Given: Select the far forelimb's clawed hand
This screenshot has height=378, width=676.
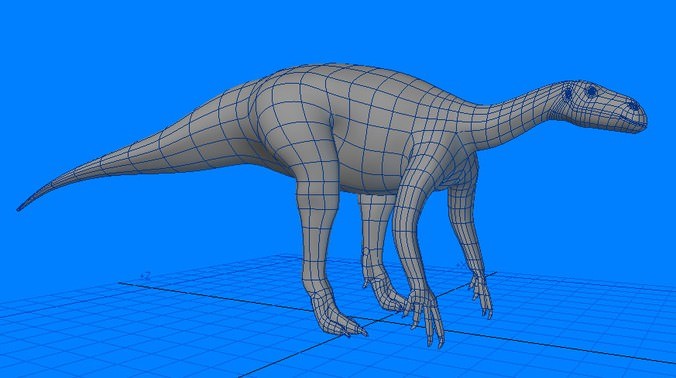Looking at the screenshot, I should [481, 295].
